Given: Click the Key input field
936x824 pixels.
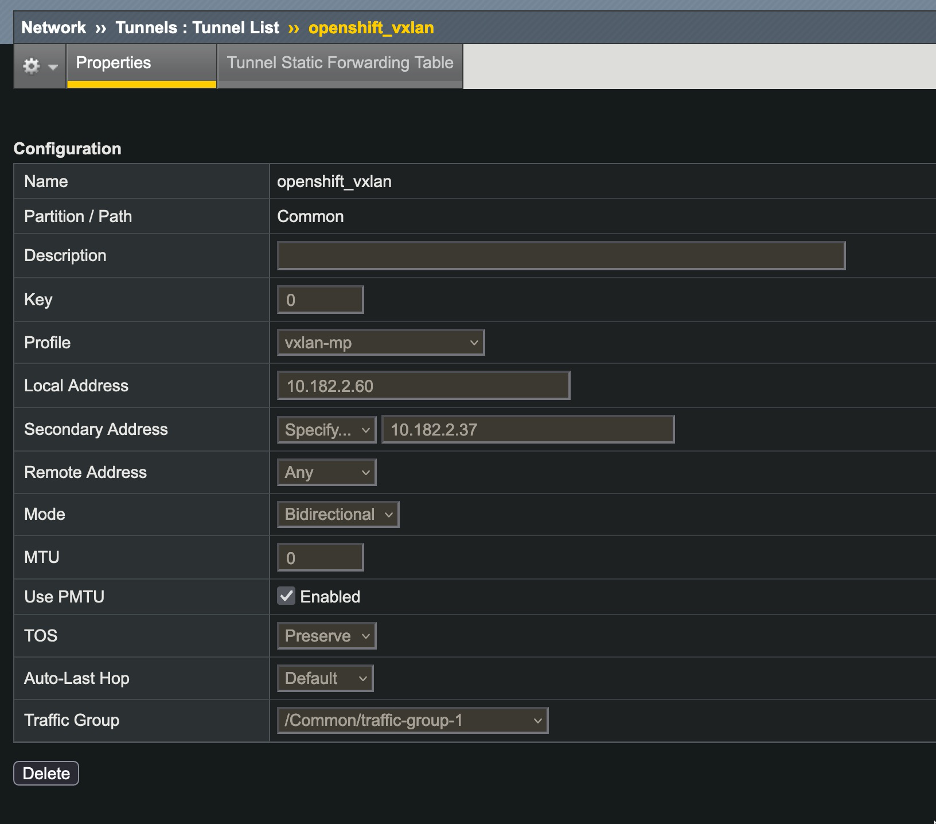Looking at the screenshot, I should point(319,300).
